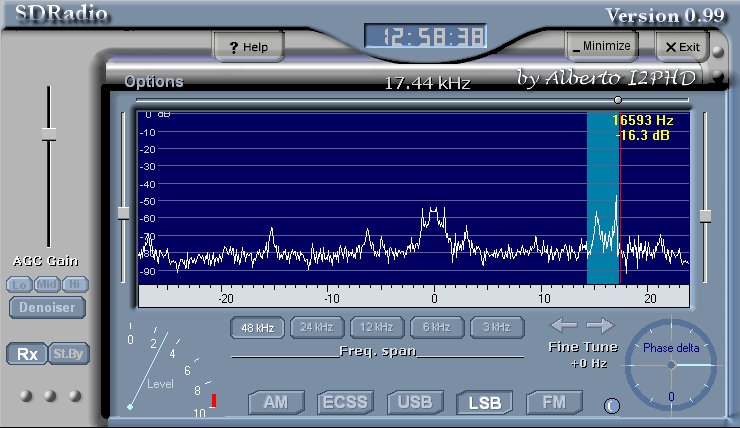The width and height of the screenshot is (740, 428).
Task: Click the Phase delta dial
Action: tap(670, 365)
